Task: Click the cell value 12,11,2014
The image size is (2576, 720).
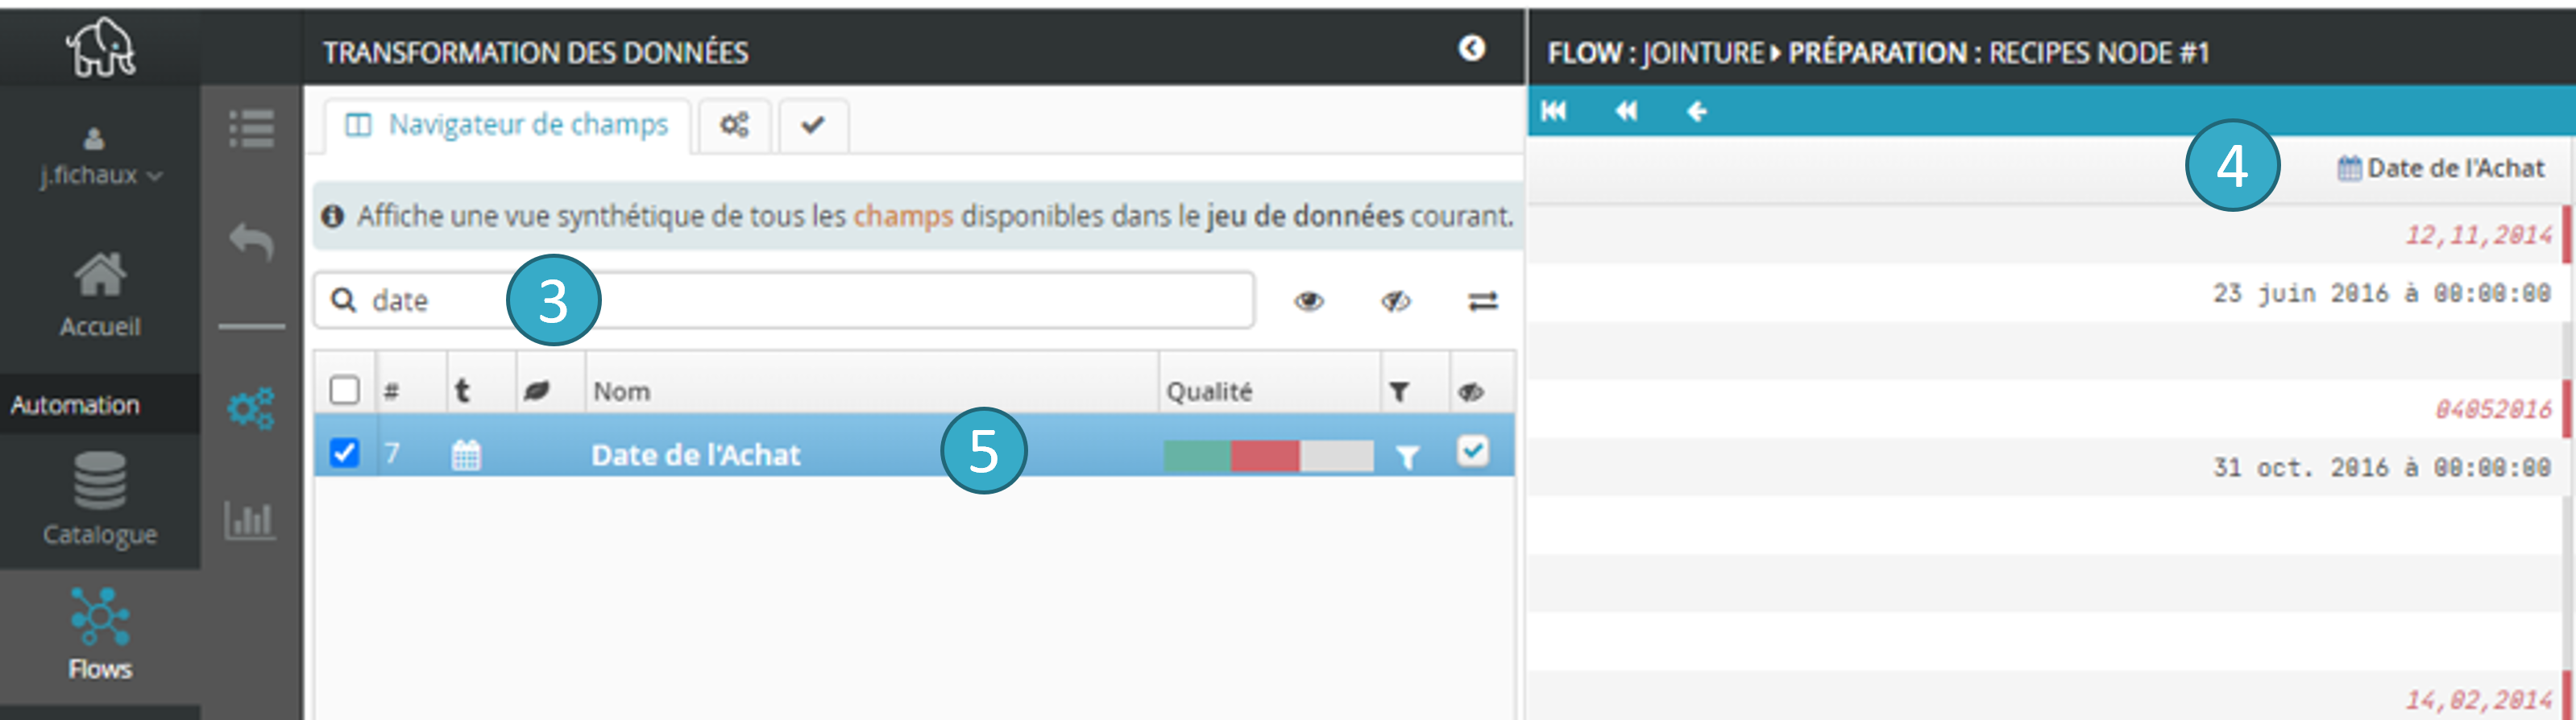Action: tap(2478, 235)
